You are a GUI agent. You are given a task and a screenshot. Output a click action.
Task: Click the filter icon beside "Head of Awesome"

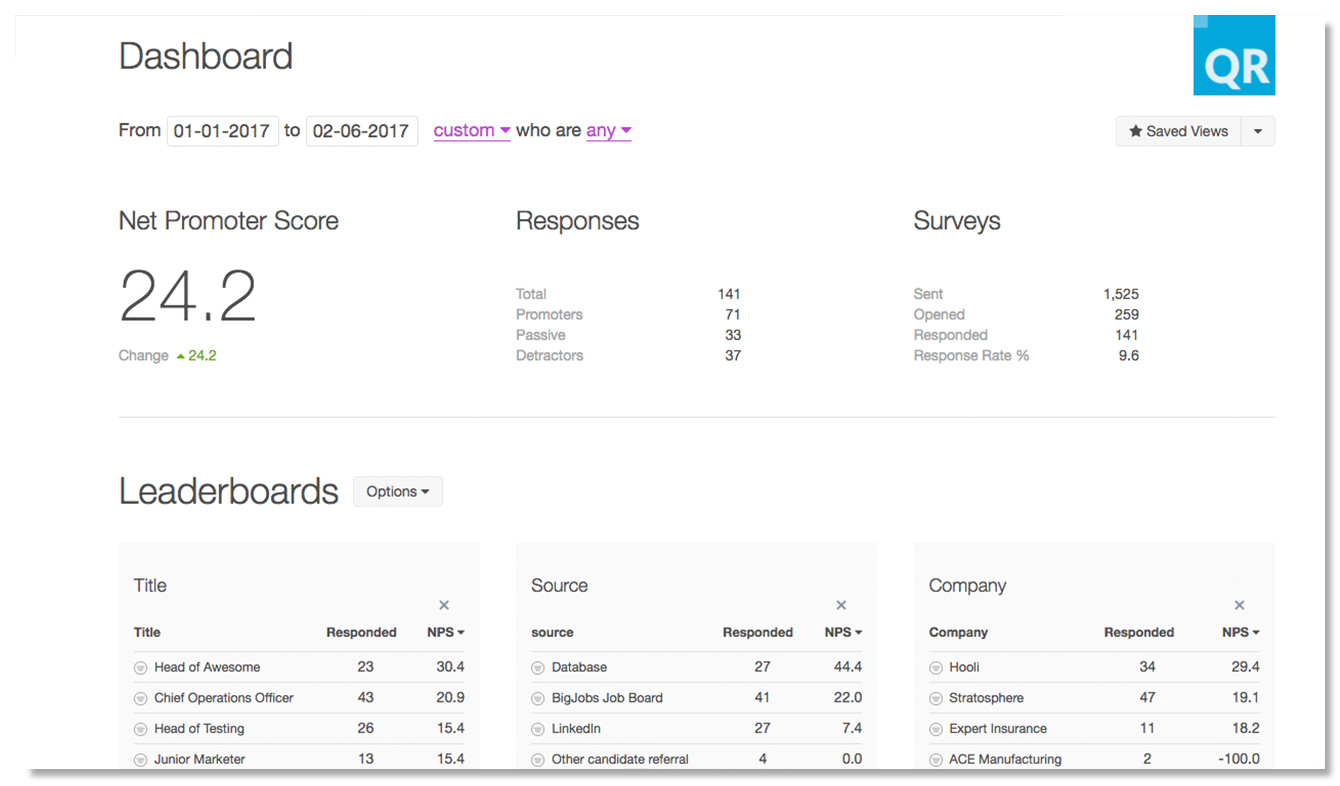click(138, 667)
